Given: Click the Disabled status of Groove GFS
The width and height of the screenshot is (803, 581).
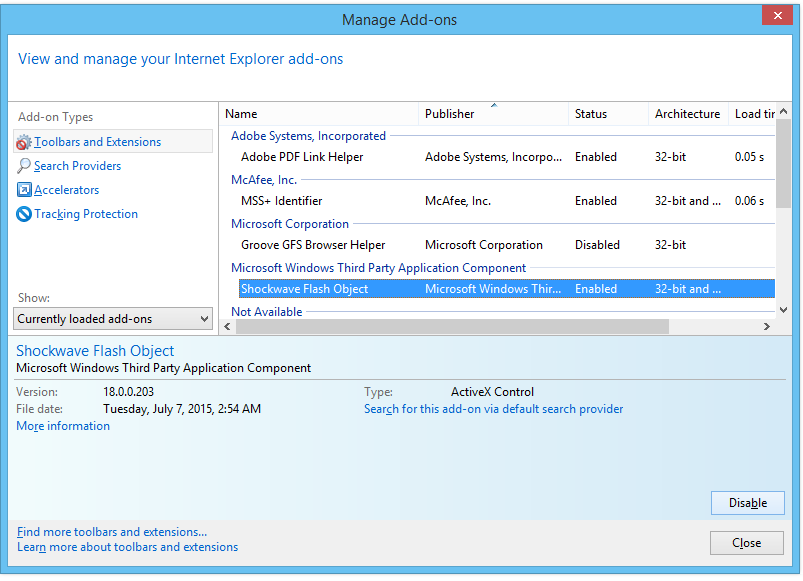Looking at the screenshot, I should click(597, 245).
